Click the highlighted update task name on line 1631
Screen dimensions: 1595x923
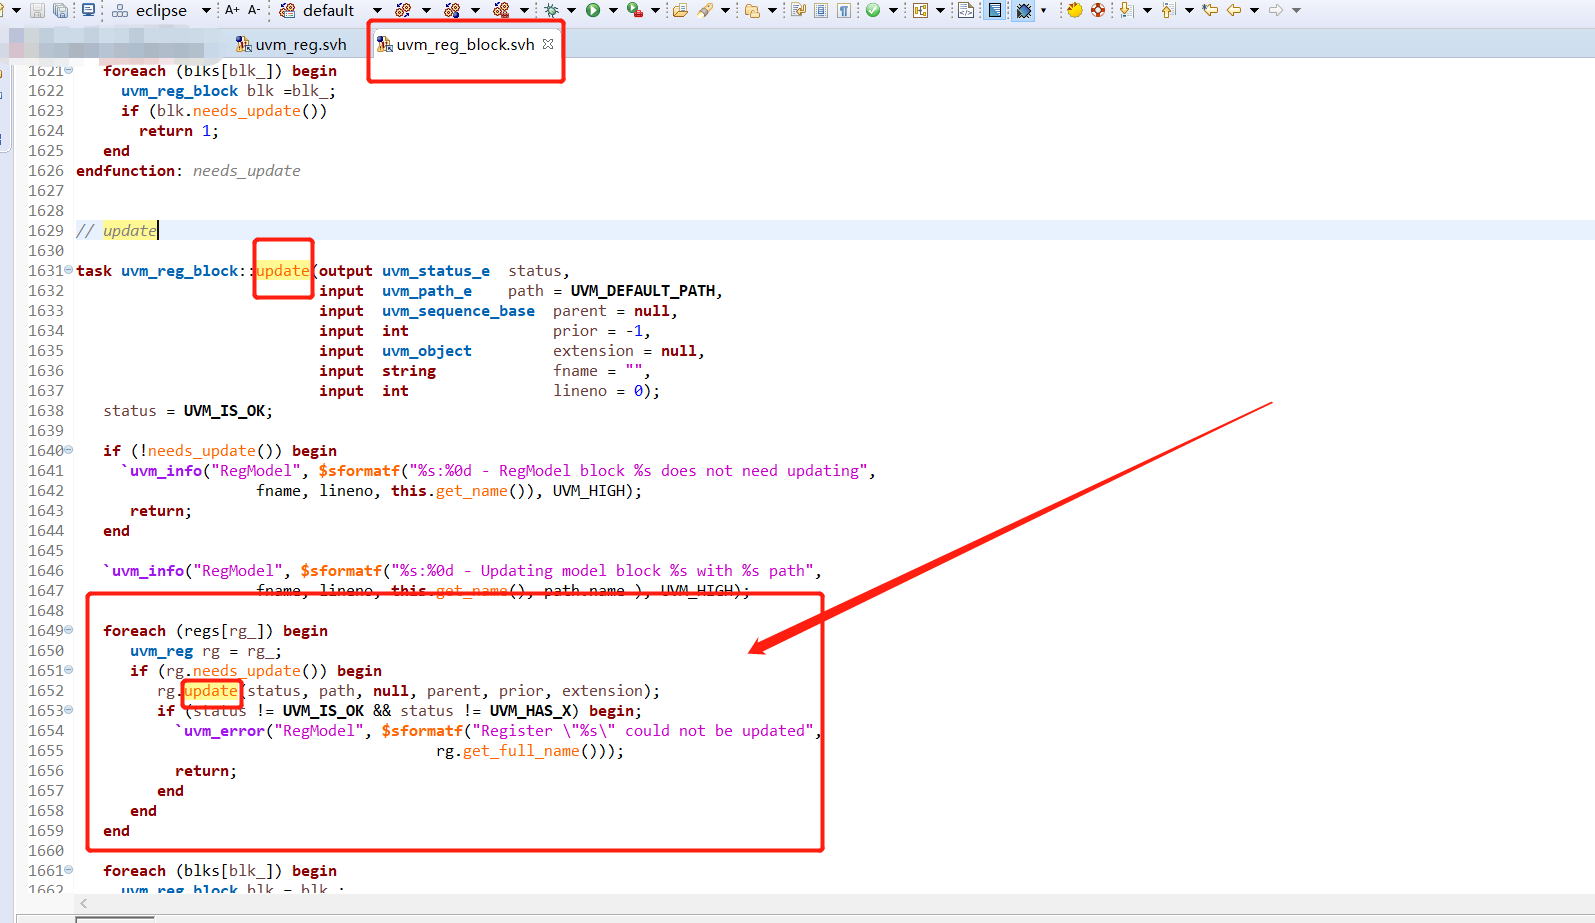pyautogui.click(x=283, y=271)
